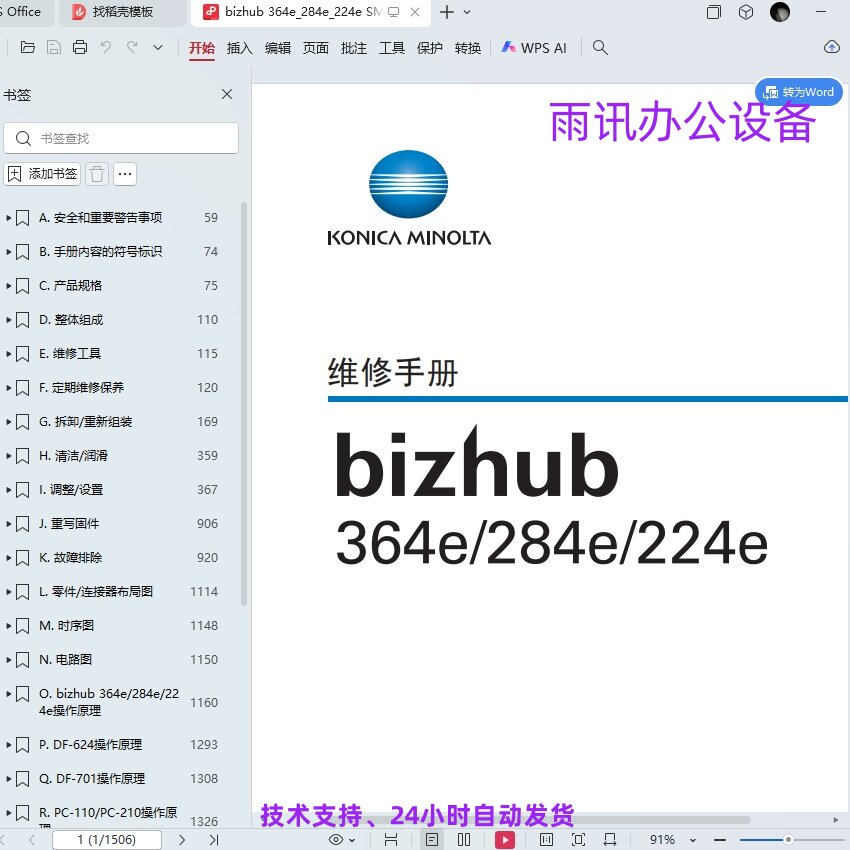Open bookmark Q. DF-701操作原理
This screenshot has height=850, width=850.
[92, 779]
